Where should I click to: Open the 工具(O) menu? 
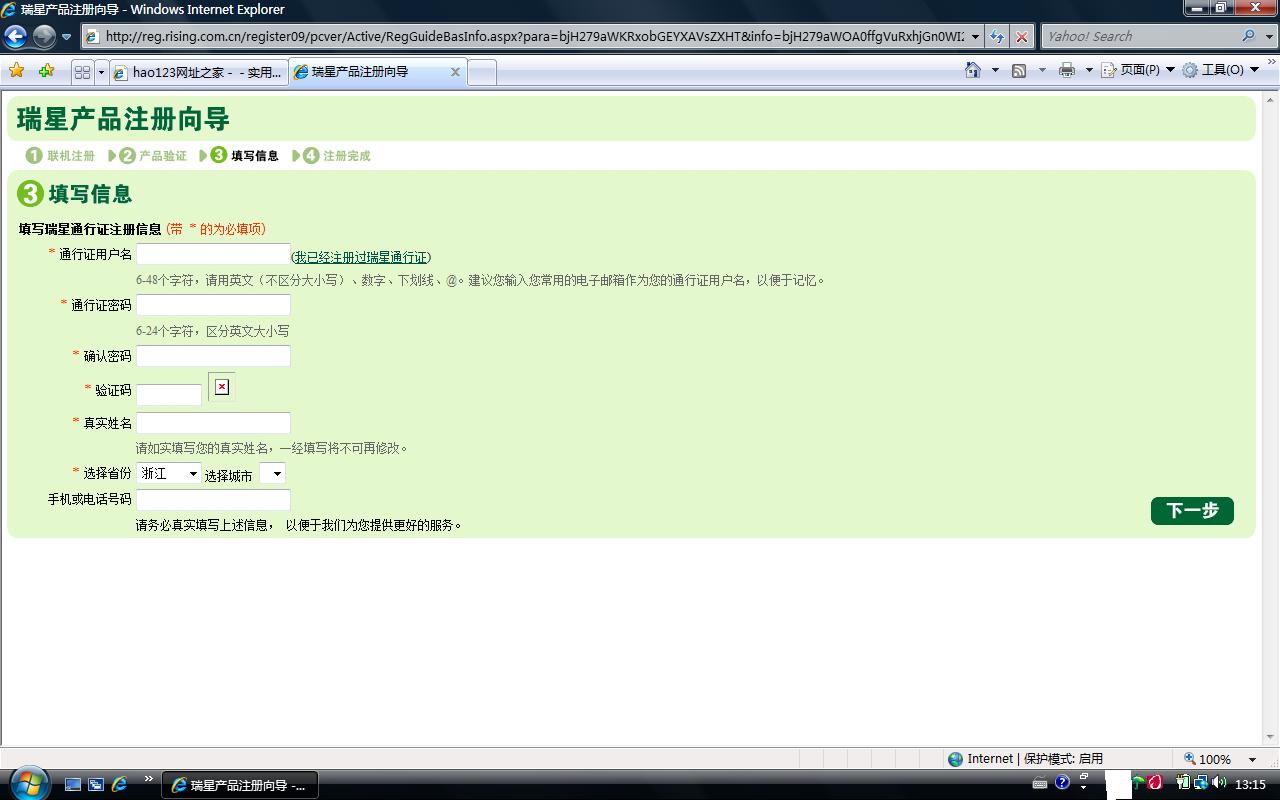click(x=1220, y=70)
